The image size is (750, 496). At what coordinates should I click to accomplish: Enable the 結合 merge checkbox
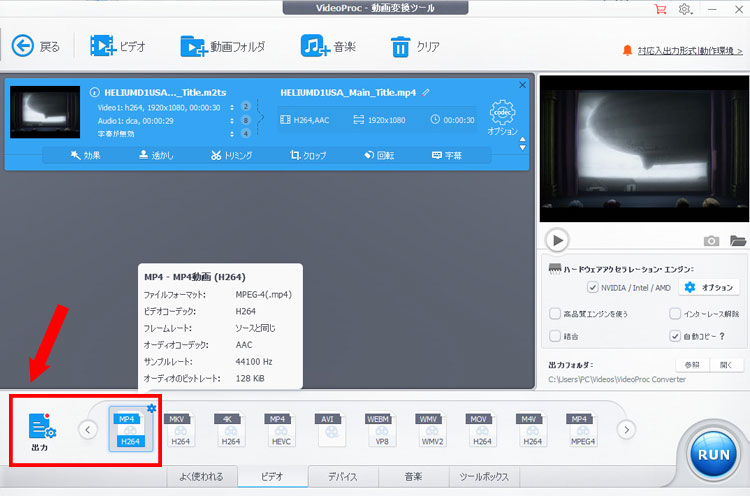[x=555, y=336]
